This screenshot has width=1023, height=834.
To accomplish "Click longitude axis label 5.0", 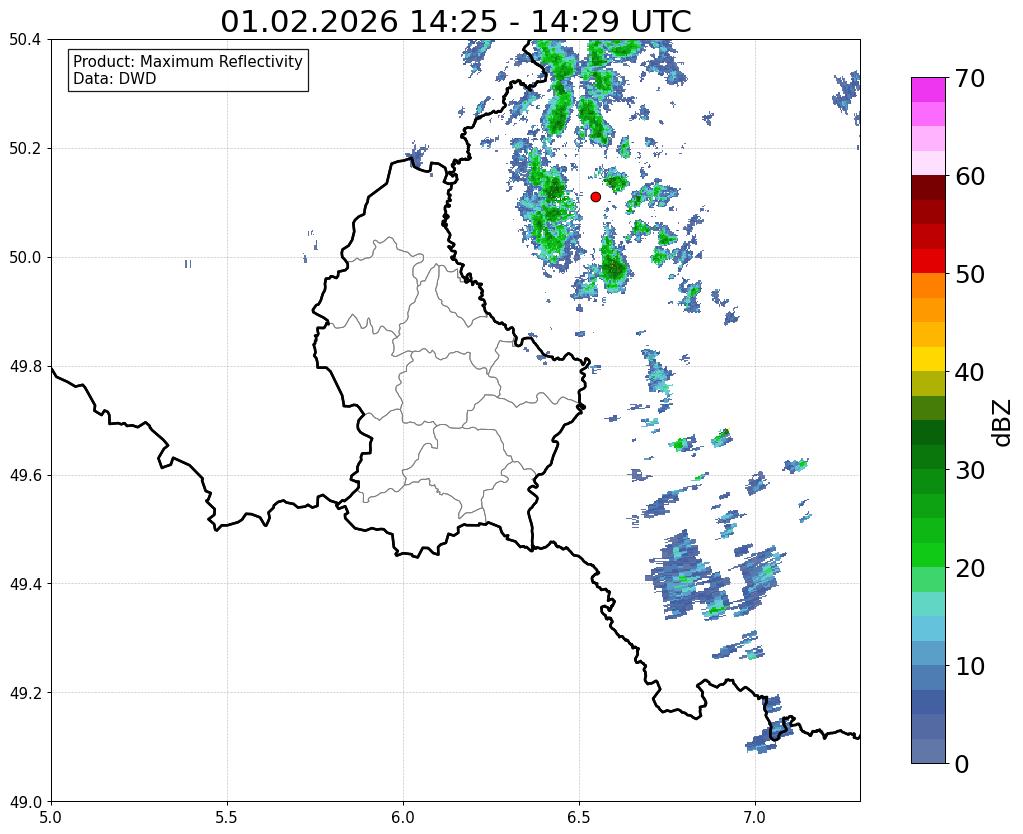I will pos(51,817).
